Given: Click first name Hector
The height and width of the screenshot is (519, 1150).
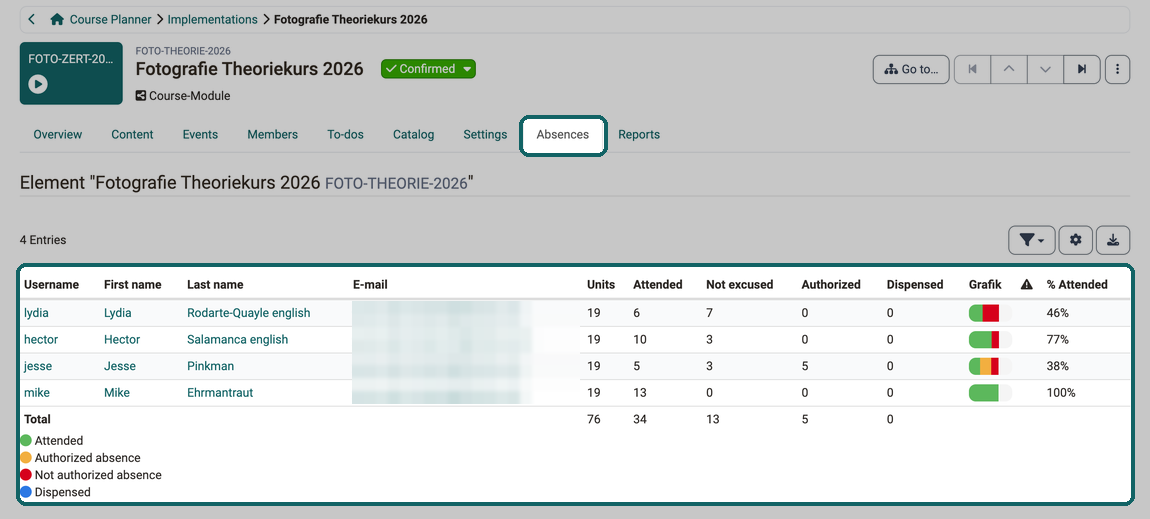Looking at the screenshot, I should pos(122,339).
